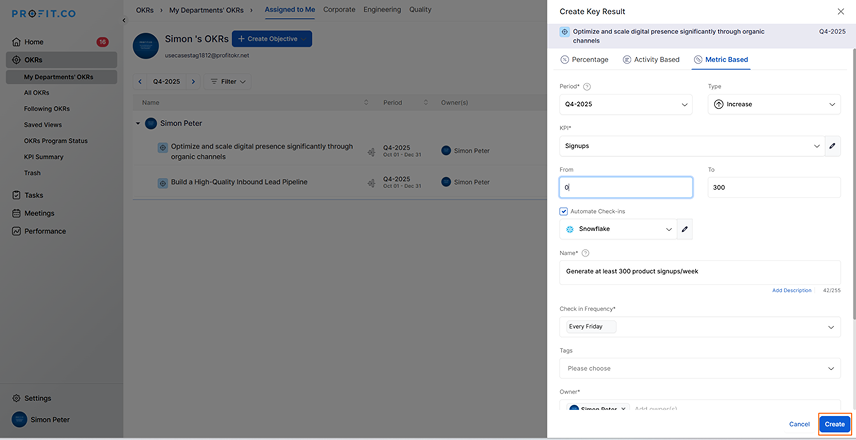Uncheck Automate Check-ins checkbox

click(563, 211)
